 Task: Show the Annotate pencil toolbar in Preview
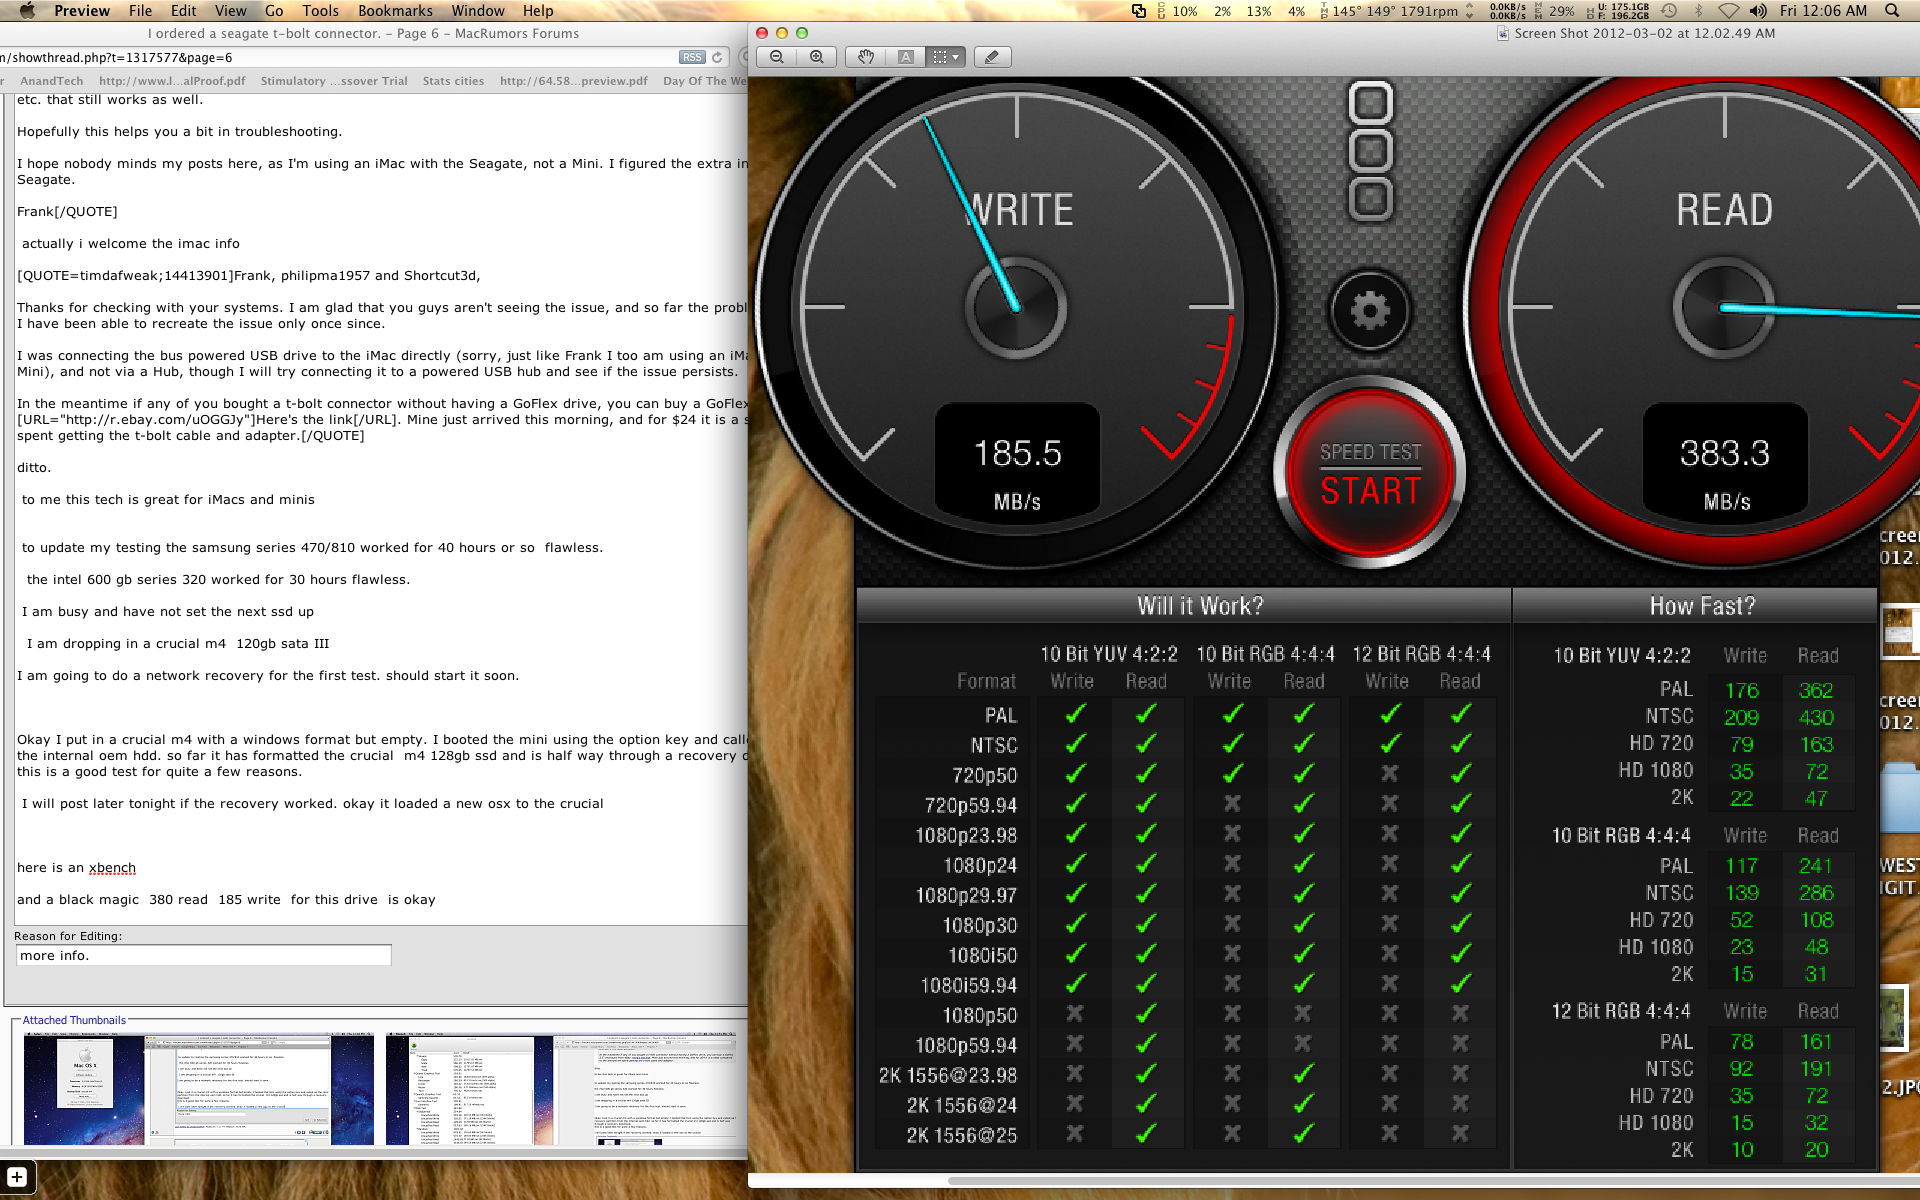[x=991, y=57]
